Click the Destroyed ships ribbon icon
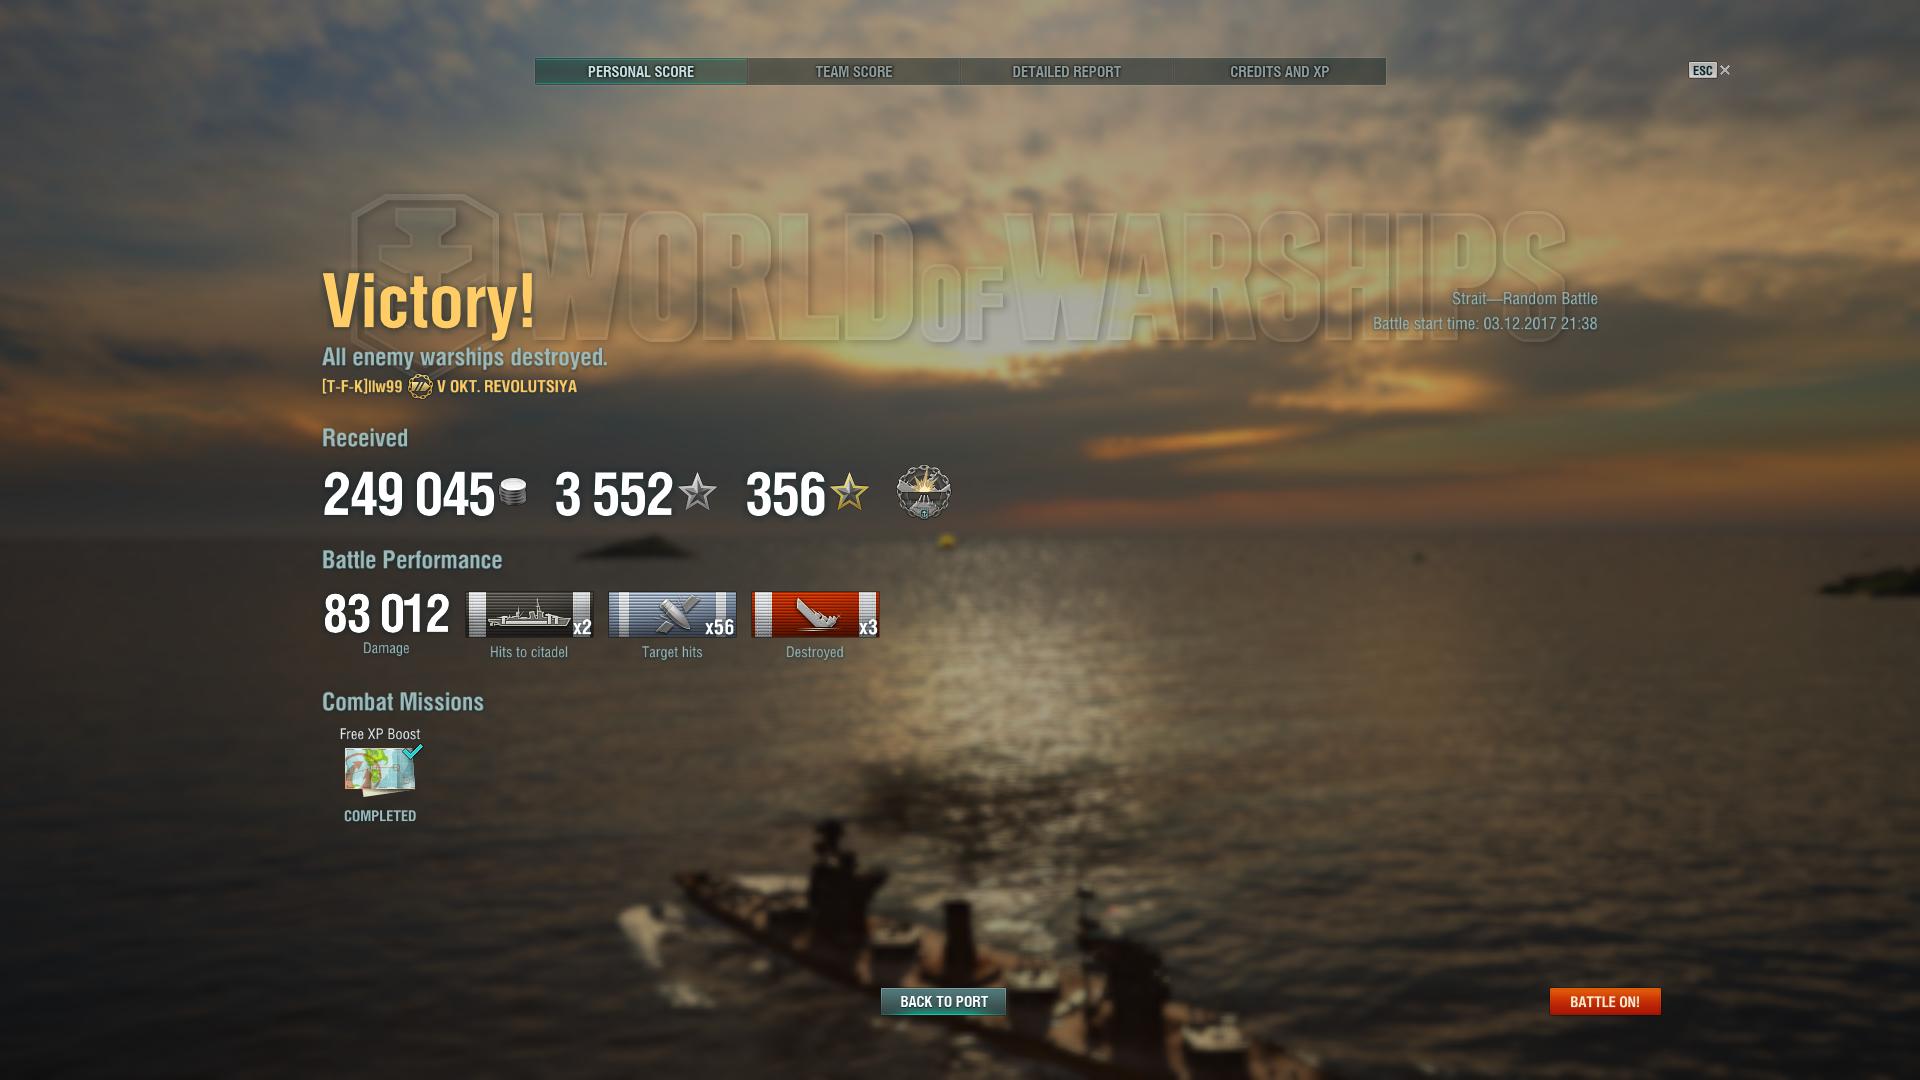This screenshot has width=1920, height=1080. pos(815,614)
